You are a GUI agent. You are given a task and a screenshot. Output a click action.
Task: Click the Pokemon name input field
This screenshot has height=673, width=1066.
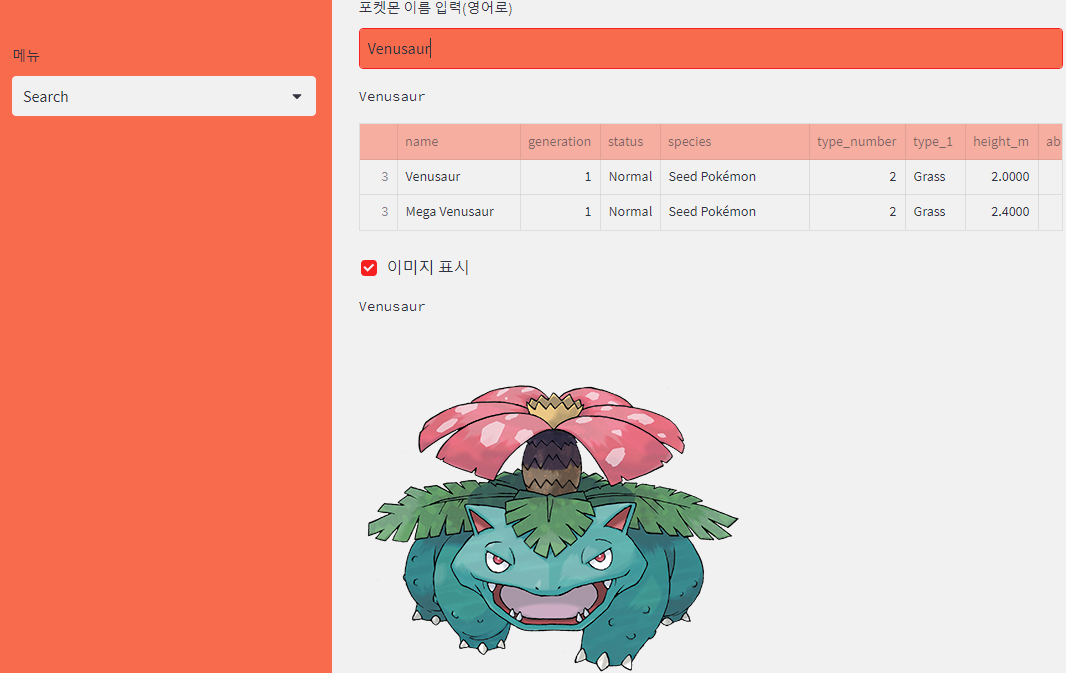(x=710, y=48)
